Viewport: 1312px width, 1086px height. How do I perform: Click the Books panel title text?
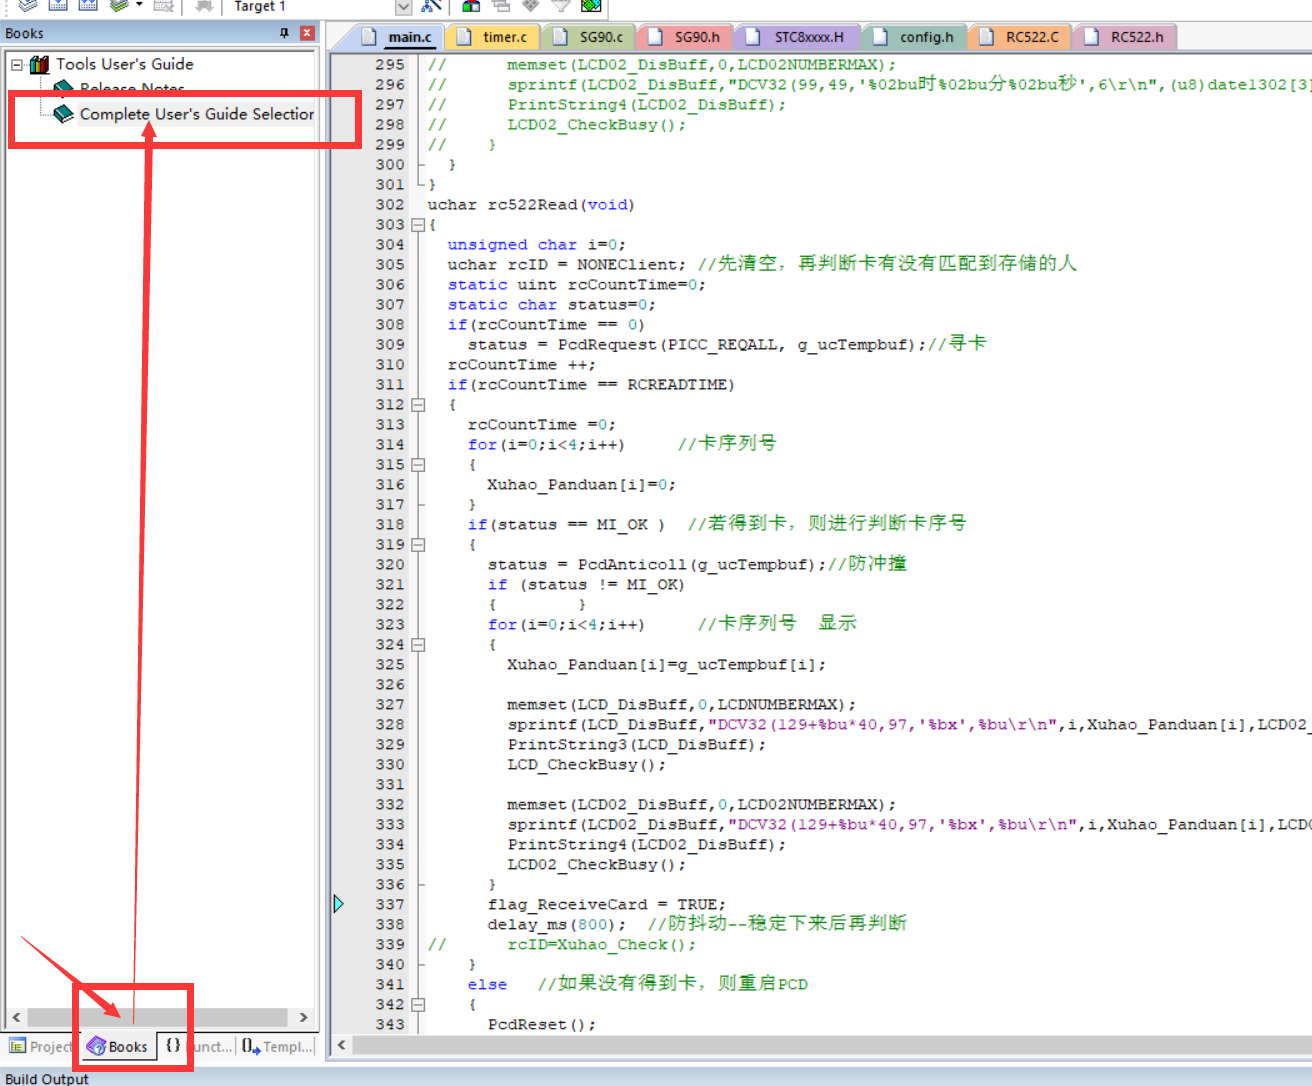point(24,33)
